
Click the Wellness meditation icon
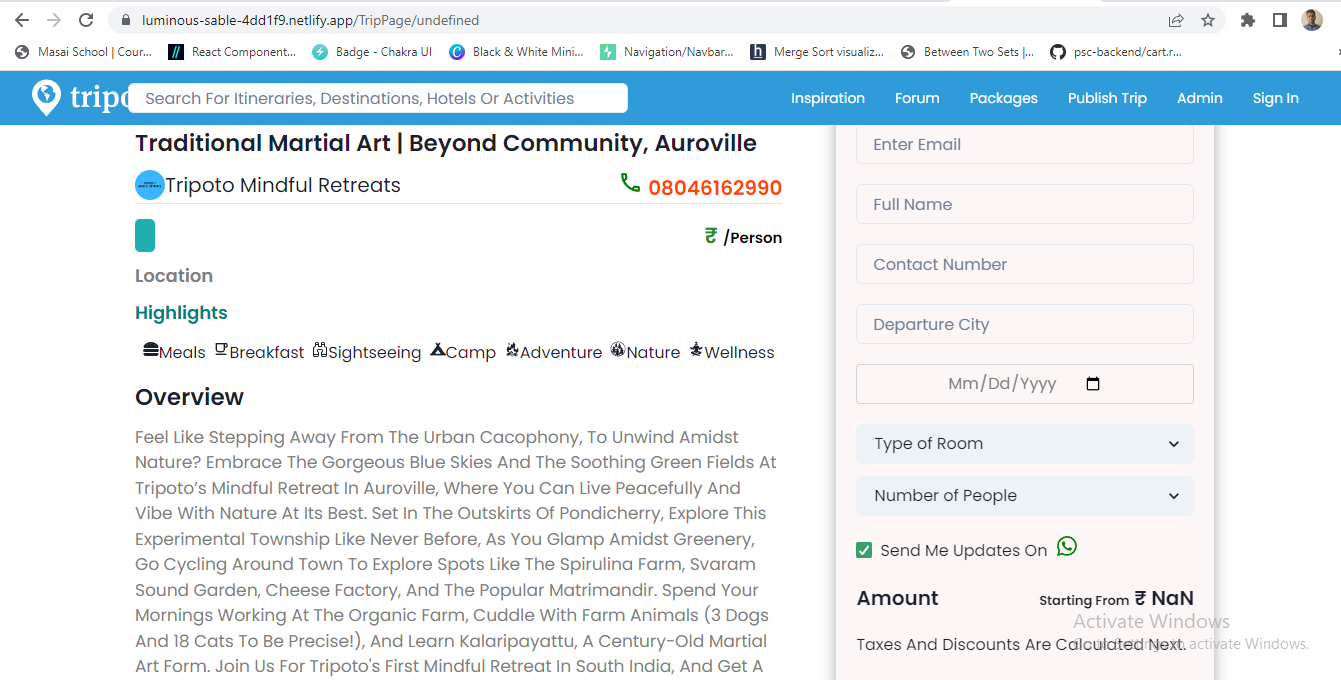(x=696, y=350)
